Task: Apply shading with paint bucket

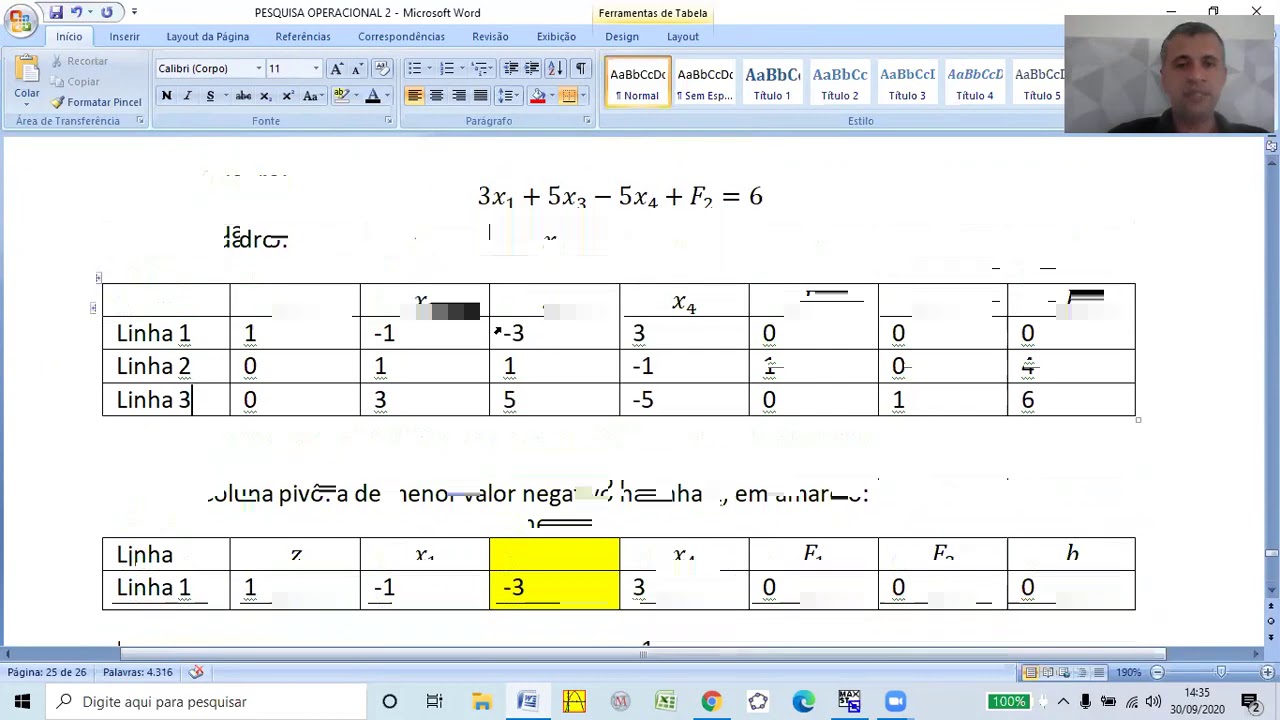Action: click(538, 96)
